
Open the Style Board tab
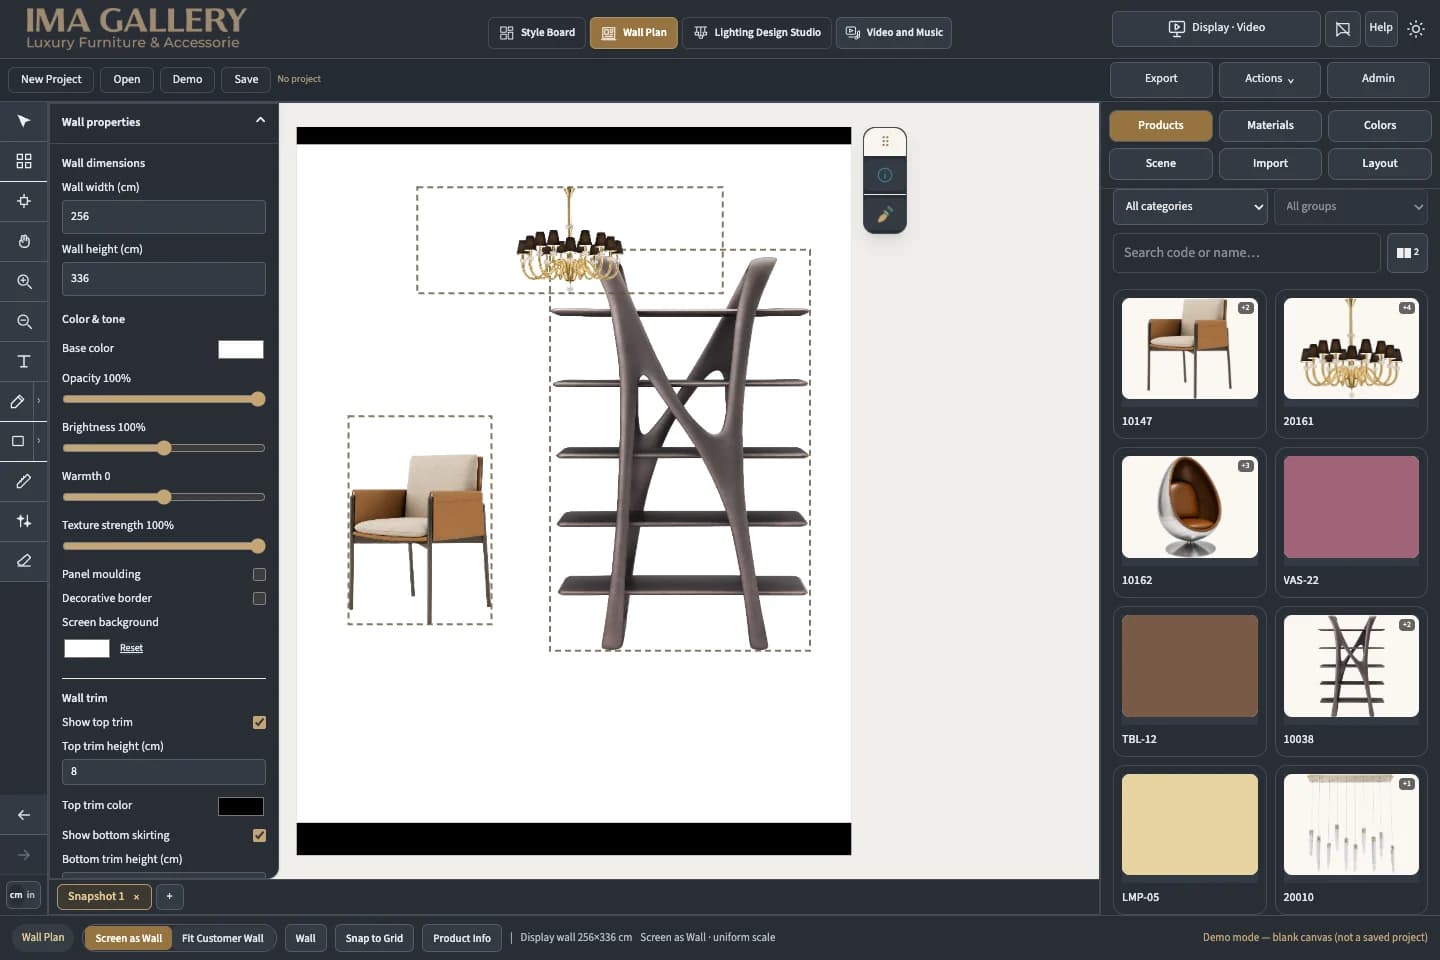point(538,33)
